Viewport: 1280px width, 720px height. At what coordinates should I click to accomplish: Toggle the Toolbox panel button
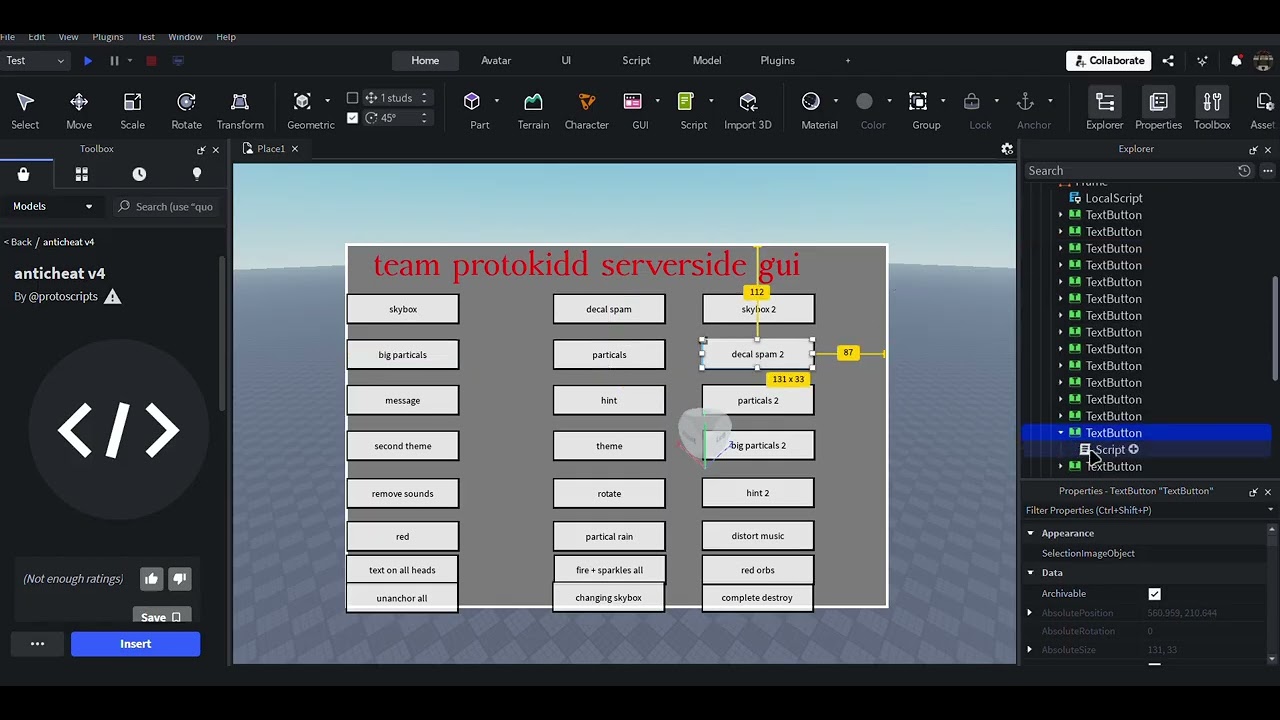coord(1212,110)
